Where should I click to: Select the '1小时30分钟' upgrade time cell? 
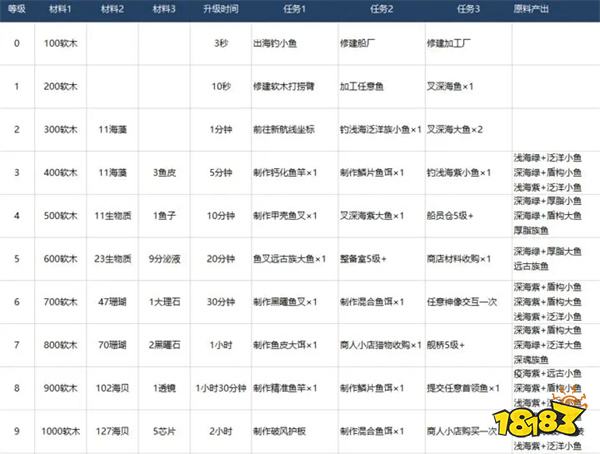click(x=221, y=388)
